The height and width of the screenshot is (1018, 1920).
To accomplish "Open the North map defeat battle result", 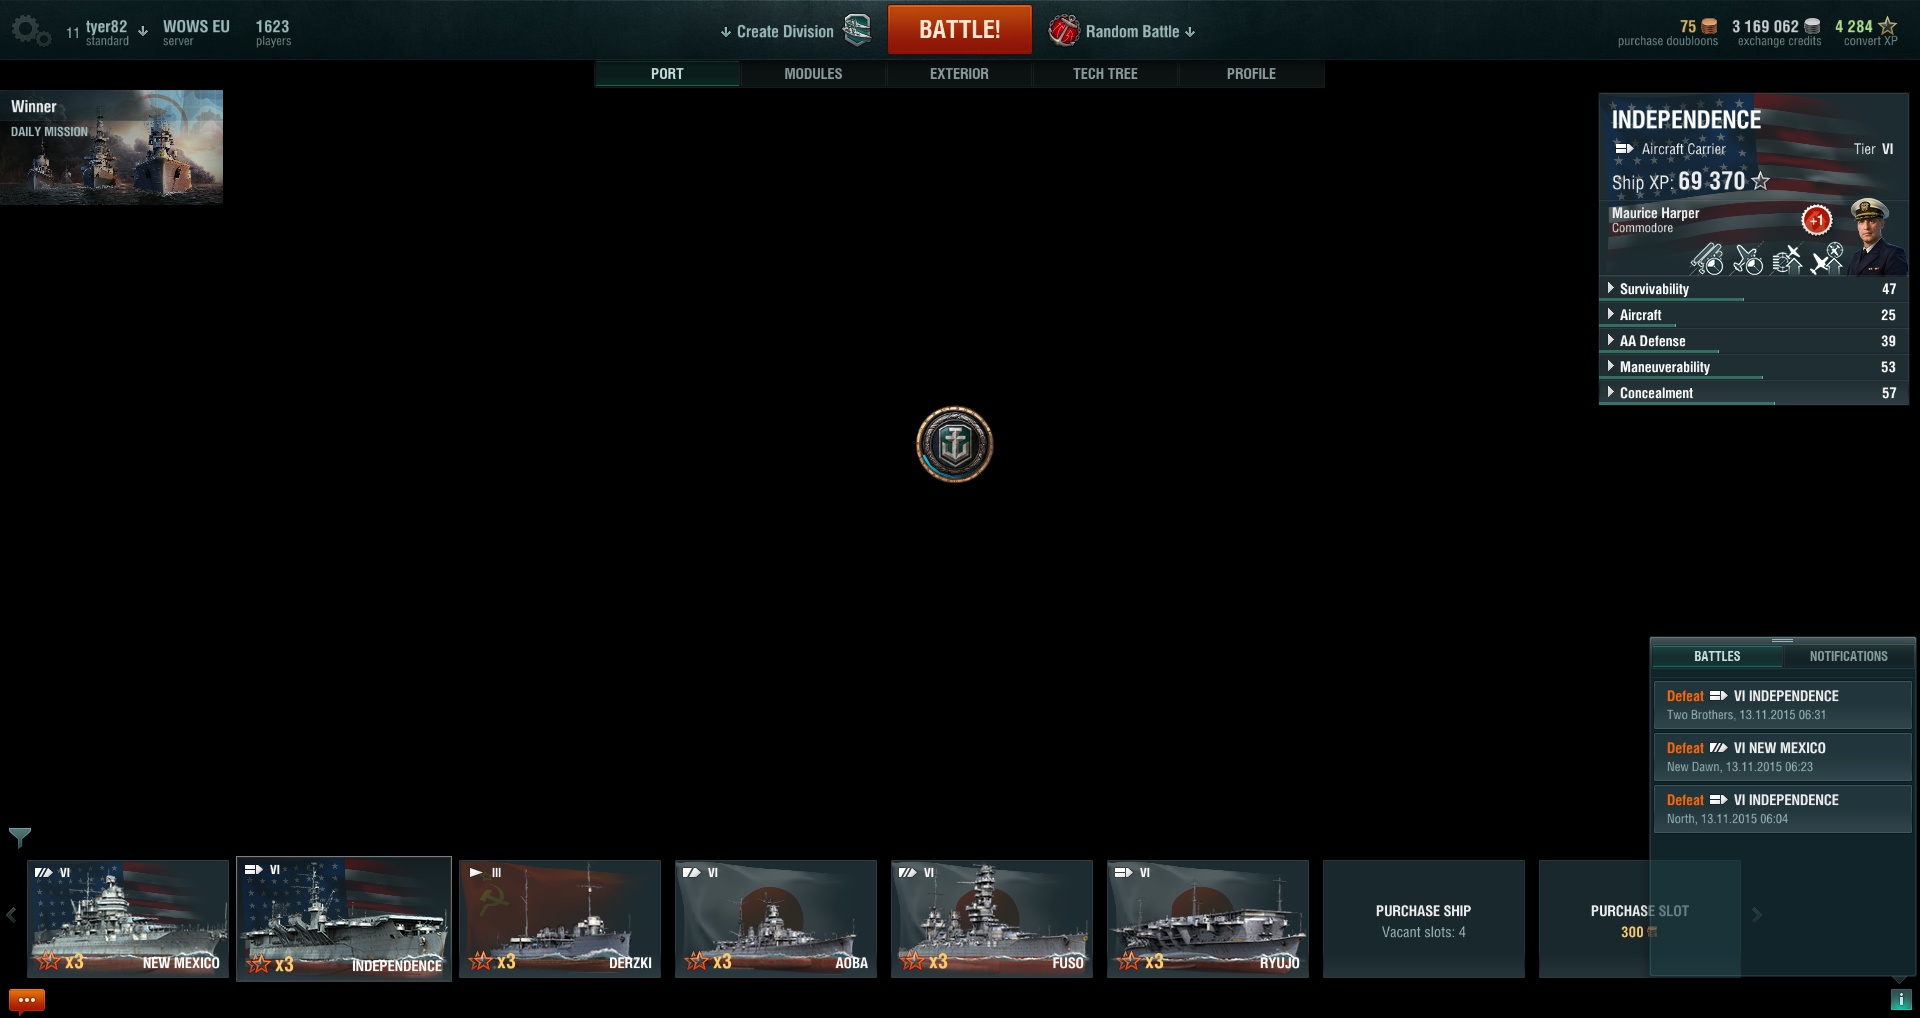I will (x=1782, y=809).
